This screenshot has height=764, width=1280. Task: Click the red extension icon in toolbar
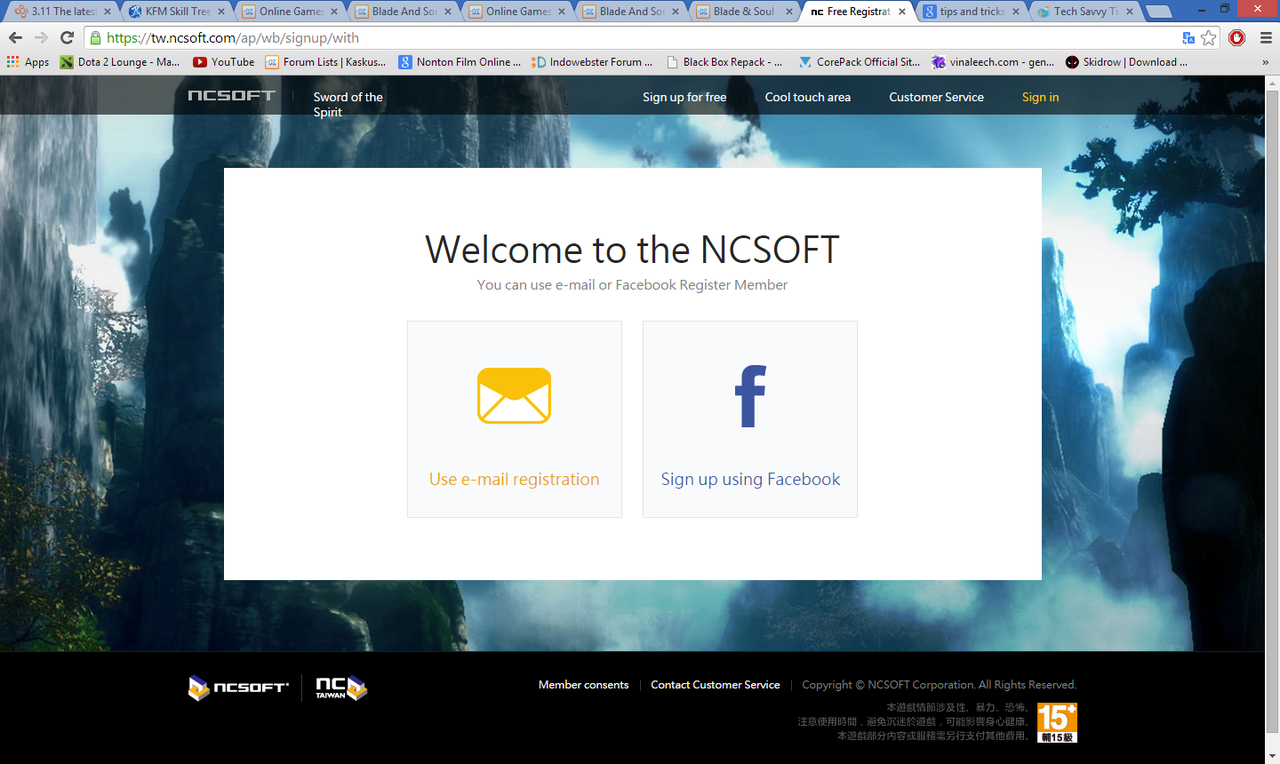point(1237,38)
